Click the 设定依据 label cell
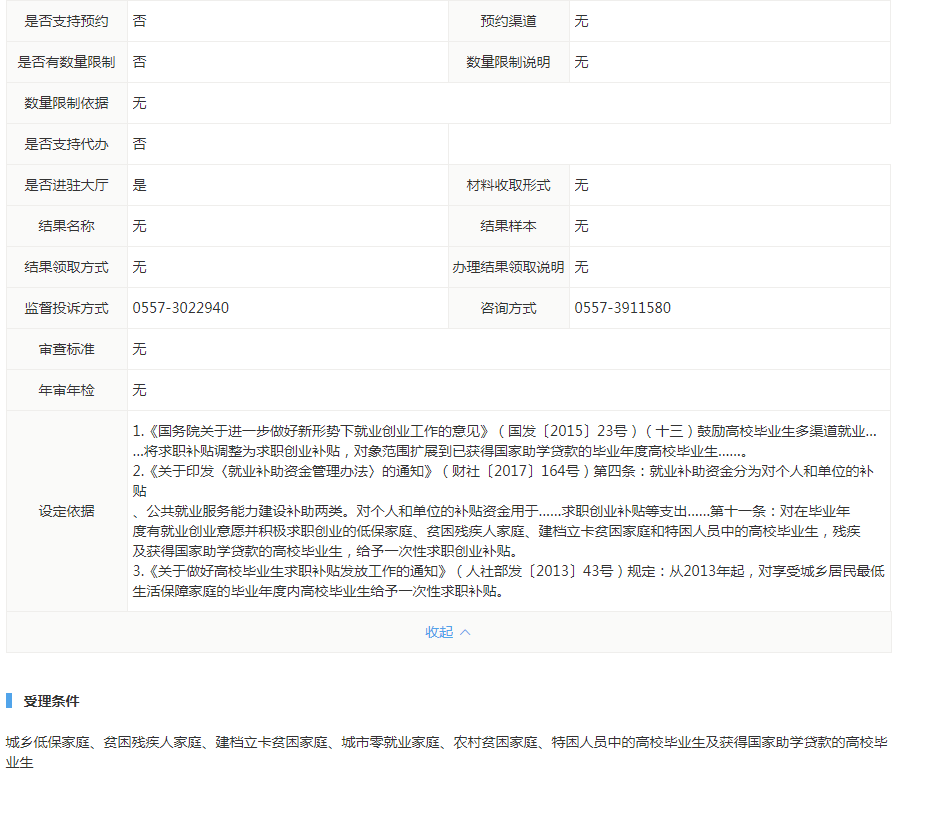This screenshot has height=815, width=925. point(66,511)
